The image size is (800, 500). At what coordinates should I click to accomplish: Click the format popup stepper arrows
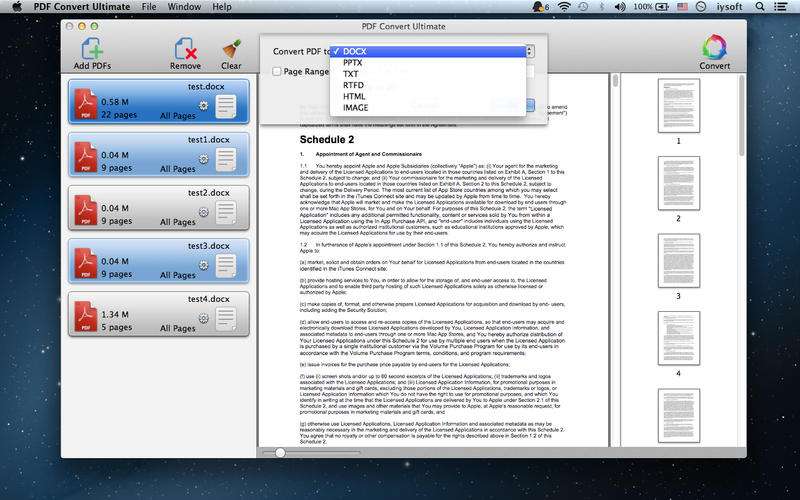[x=530, y=51]
